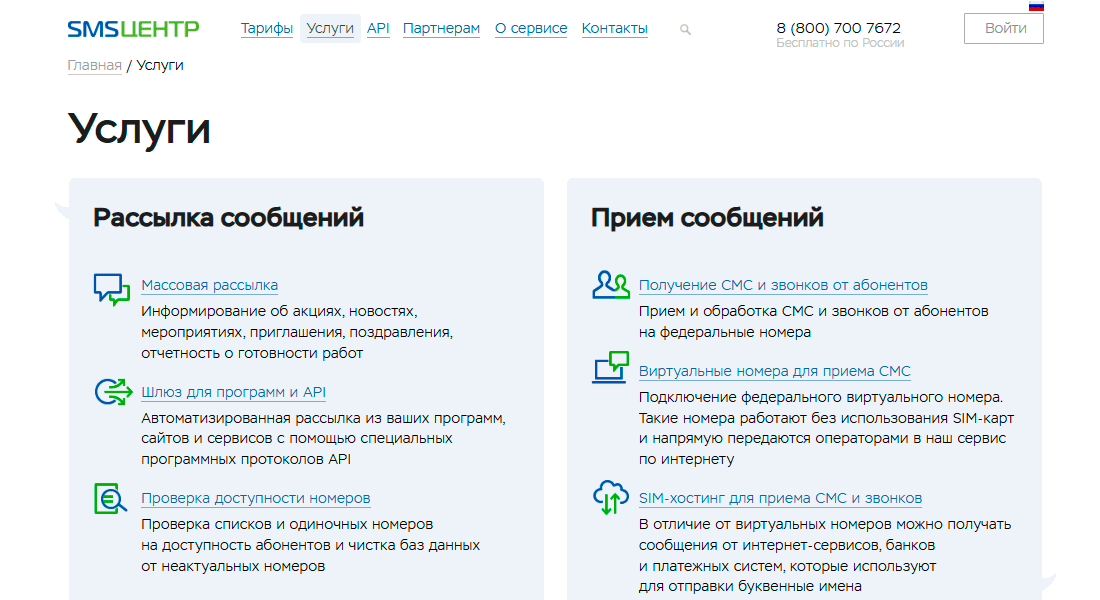Click the virtual numbers laptop icon
This screenshot has height=600, width=1100.
(610, 367)
